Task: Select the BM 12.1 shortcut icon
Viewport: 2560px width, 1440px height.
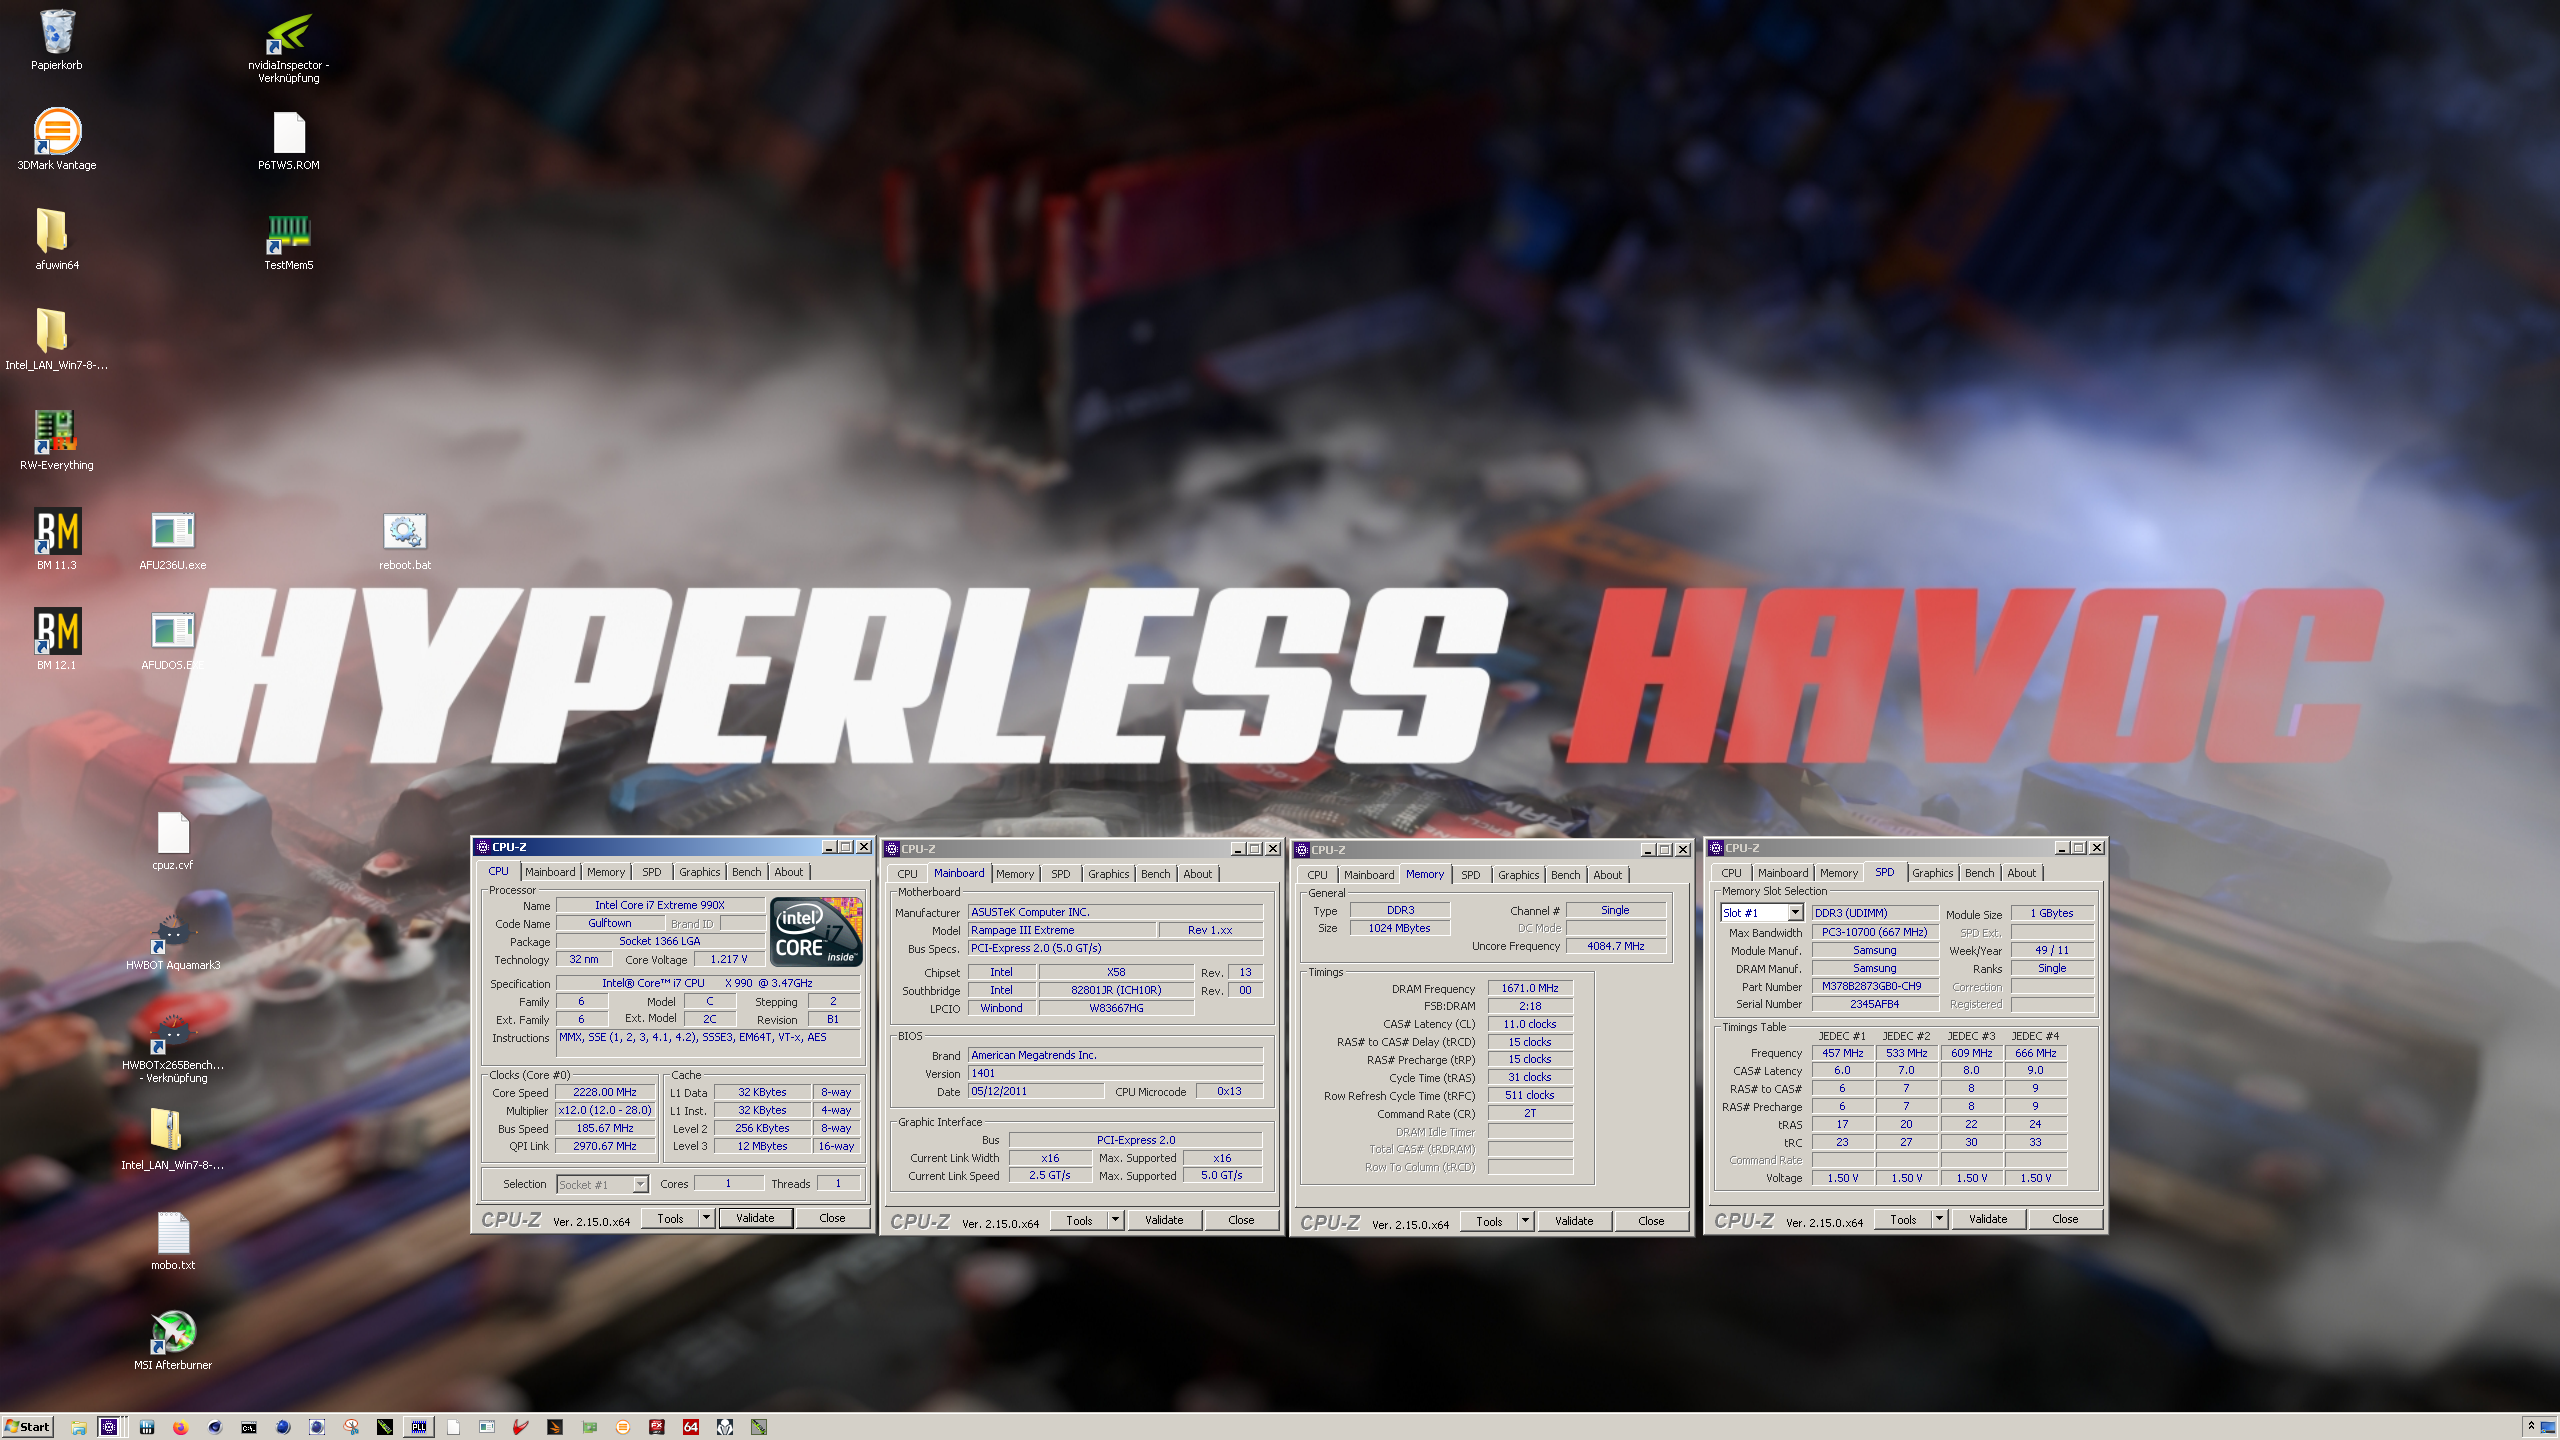Action: pyautogui.click(x=57, y=640)
